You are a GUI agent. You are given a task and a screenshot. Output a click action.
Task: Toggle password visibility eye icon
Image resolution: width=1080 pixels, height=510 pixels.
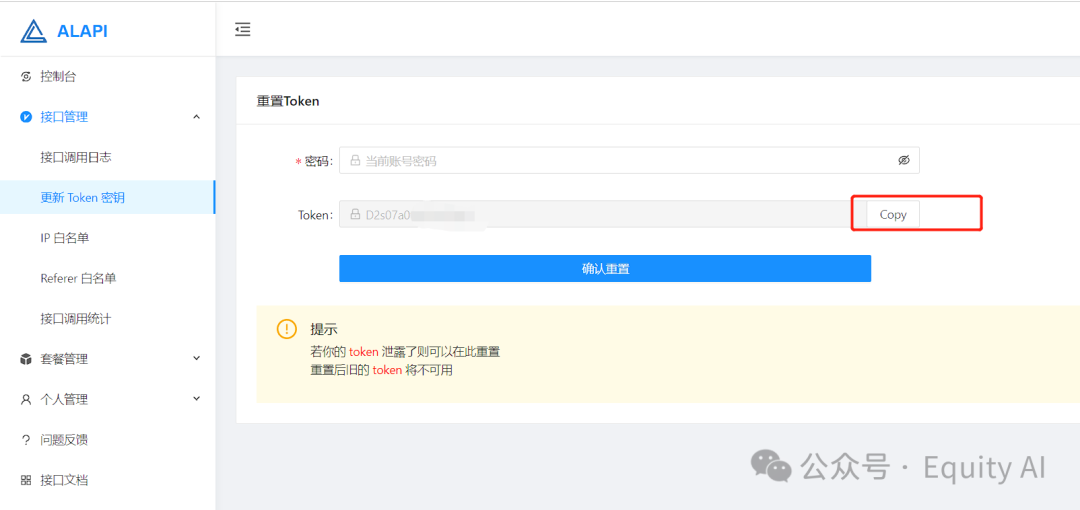(904, 161)
